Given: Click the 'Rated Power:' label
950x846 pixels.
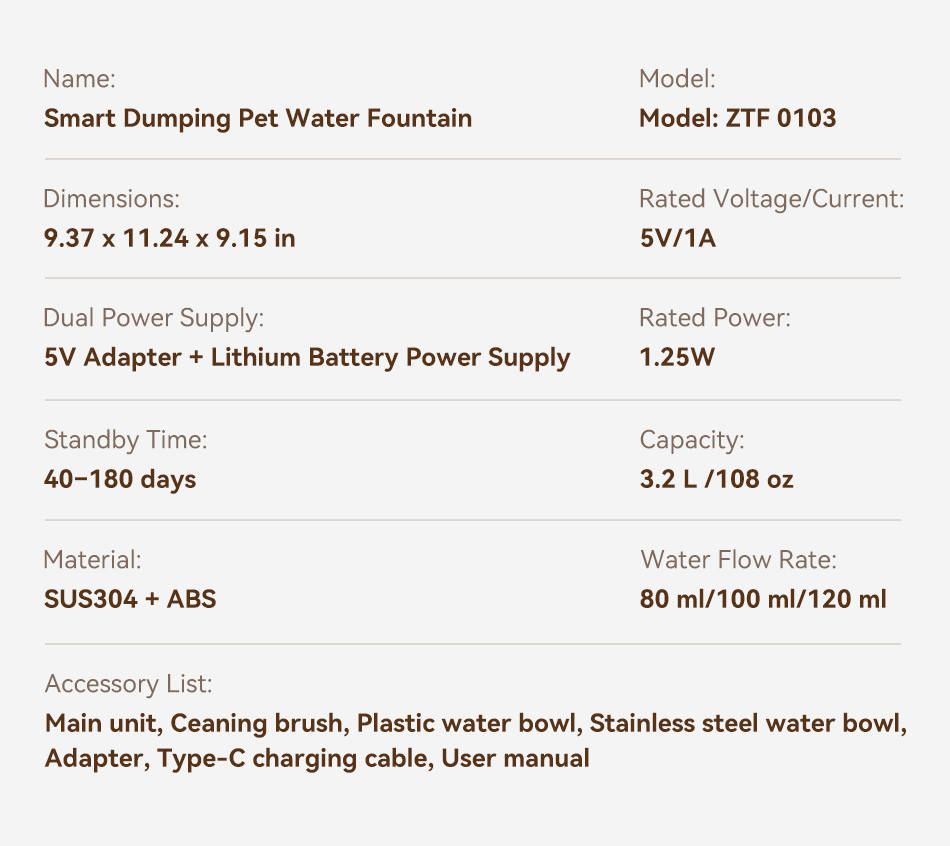Looking at the screenshot, I should (714, 318).
